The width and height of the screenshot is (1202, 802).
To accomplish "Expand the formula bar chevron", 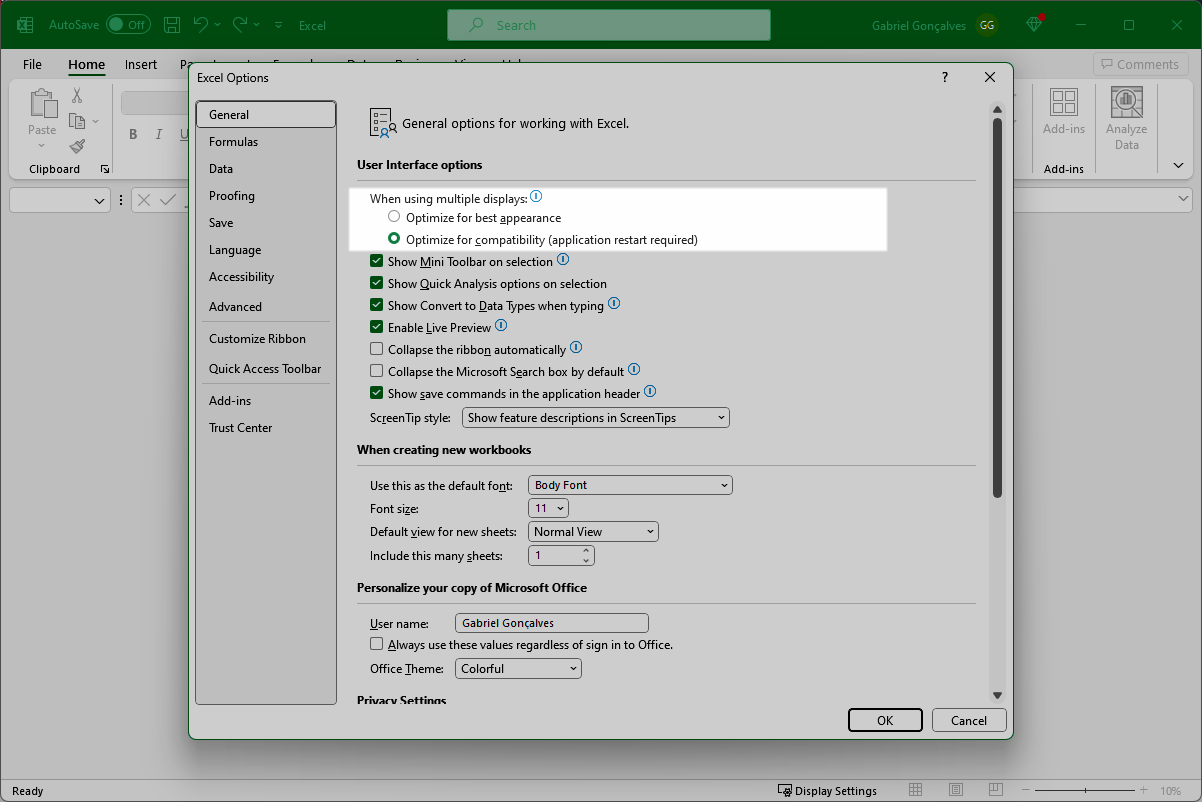I will coord(1185,200).
